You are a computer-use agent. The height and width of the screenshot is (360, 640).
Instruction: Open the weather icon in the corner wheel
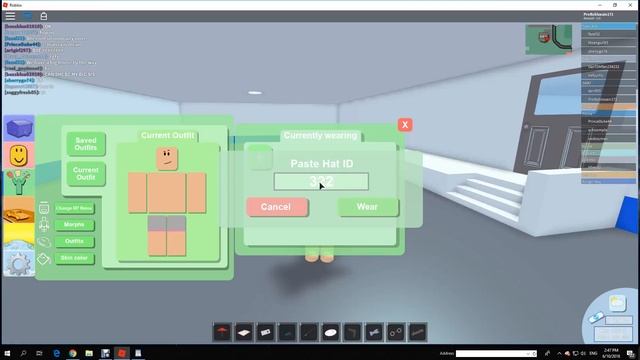pyautogui.click(x=617, y=302)
